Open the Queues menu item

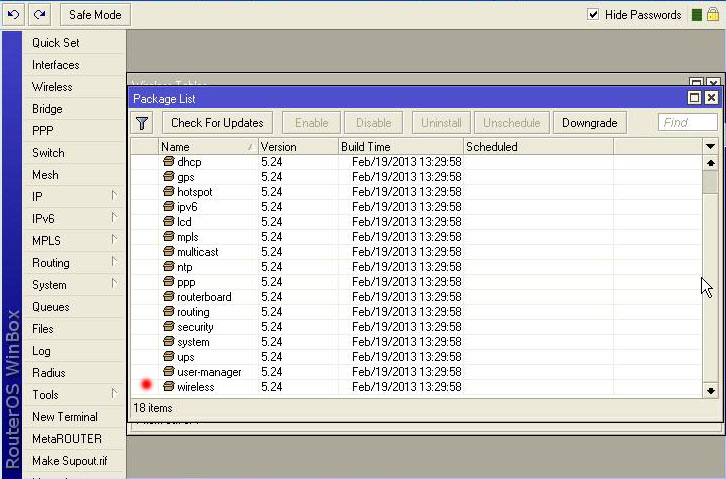pos(74,306)
